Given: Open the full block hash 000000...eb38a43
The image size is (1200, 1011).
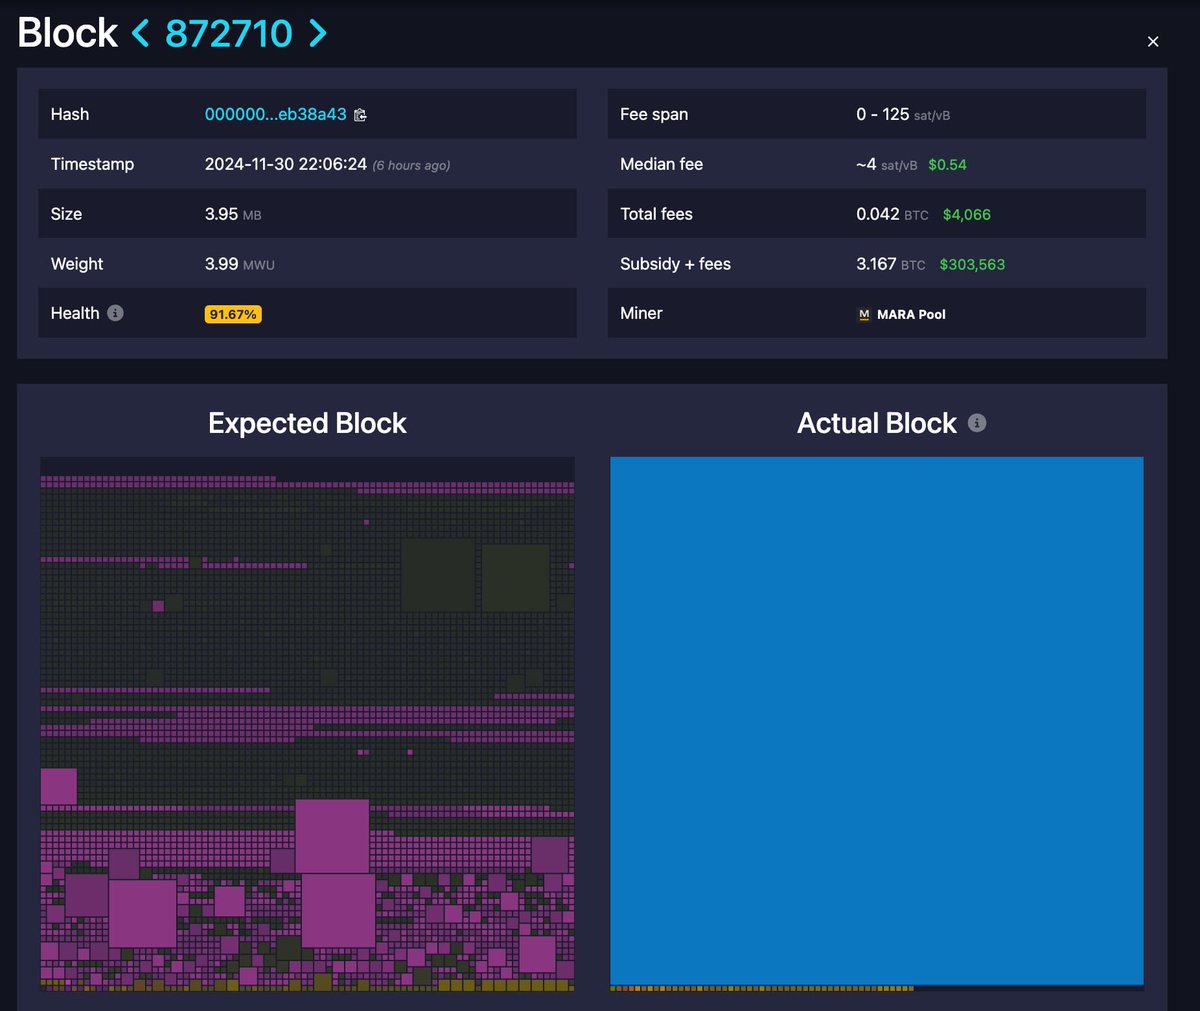Looking at the screenshot, I should pyautogui.click(x=275, y=114).
